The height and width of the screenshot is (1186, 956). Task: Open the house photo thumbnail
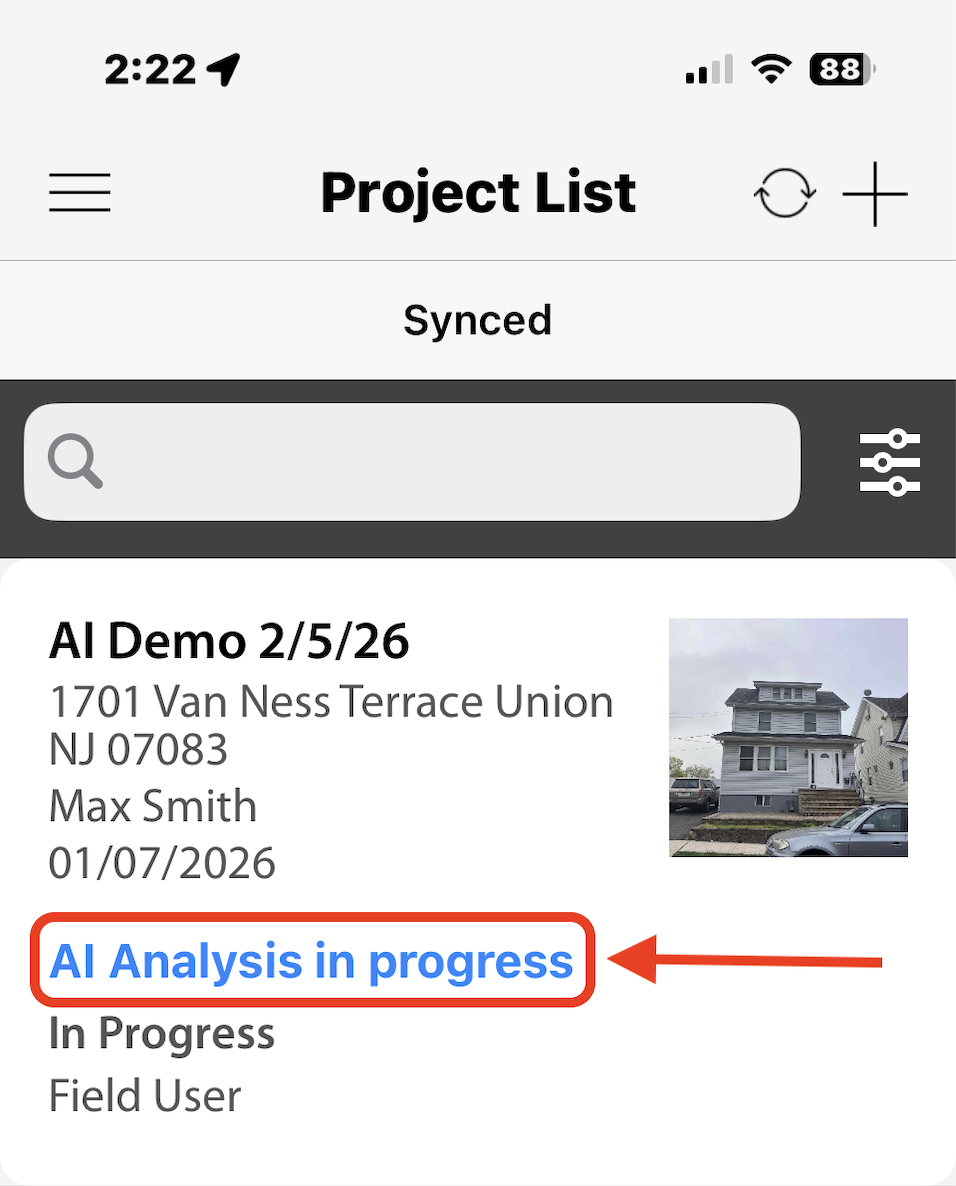click(788, 737)
